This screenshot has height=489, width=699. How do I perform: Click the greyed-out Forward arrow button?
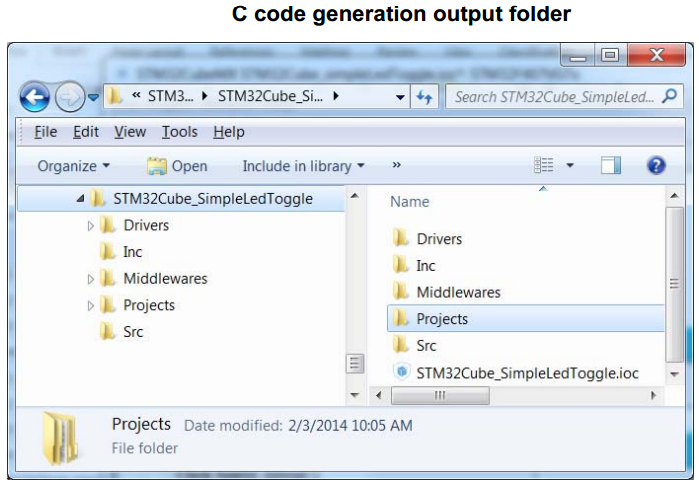click(70, 97)
